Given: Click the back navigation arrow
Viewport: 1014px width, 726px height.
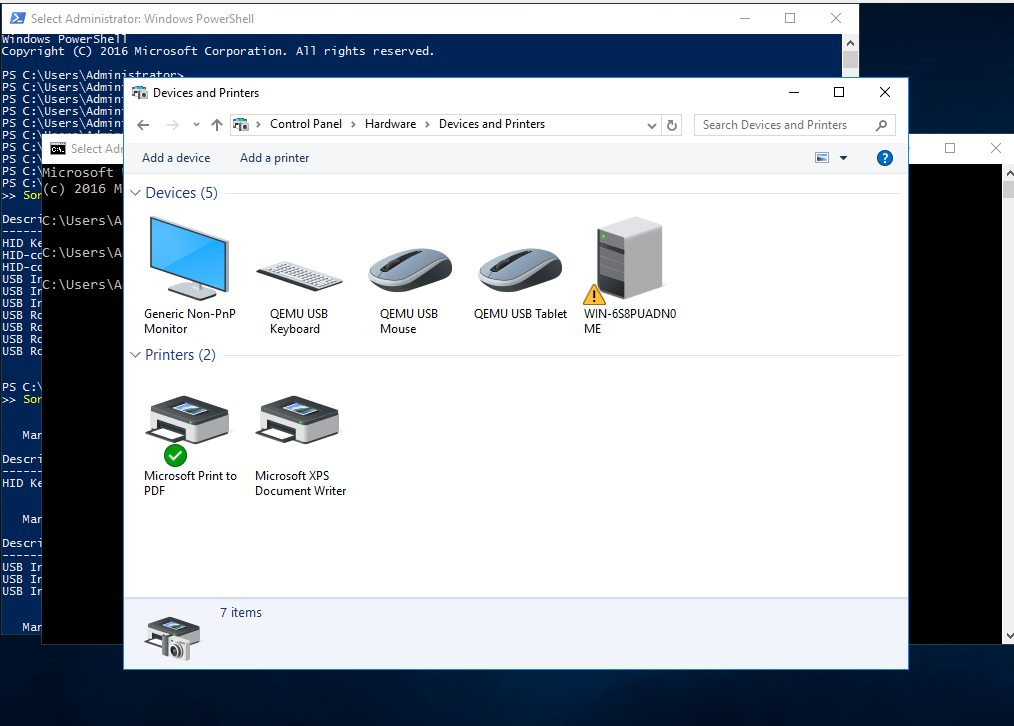Looking at the screenshot, I should pyautogui.click(x=142, y=124).
